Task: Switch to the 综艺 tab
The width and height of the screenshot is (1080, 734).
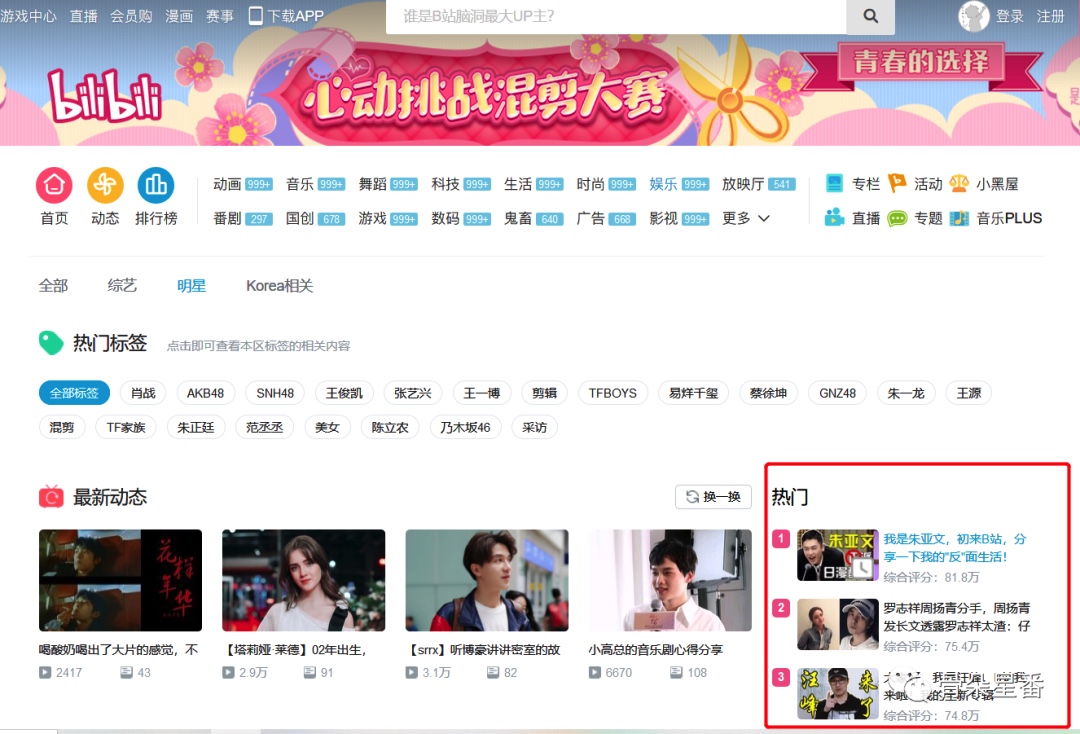Action: (122, 286)
